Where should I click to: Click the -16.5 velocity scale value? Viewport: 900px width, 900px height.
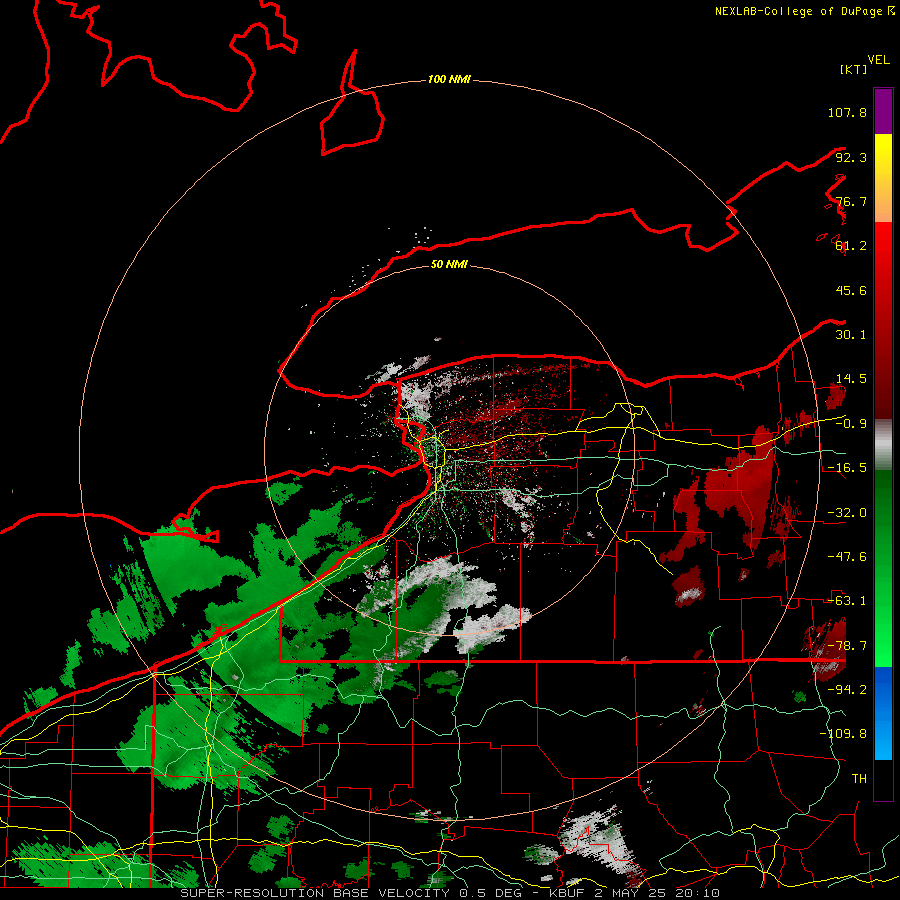(847, 468)
